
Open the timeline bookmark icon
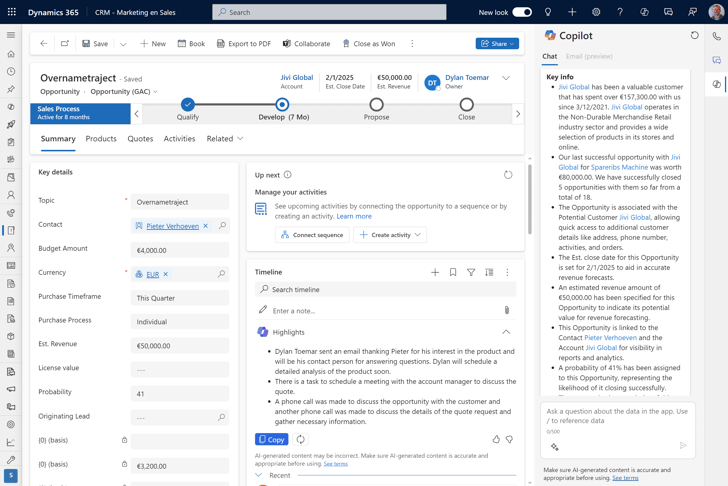point(453,272)
